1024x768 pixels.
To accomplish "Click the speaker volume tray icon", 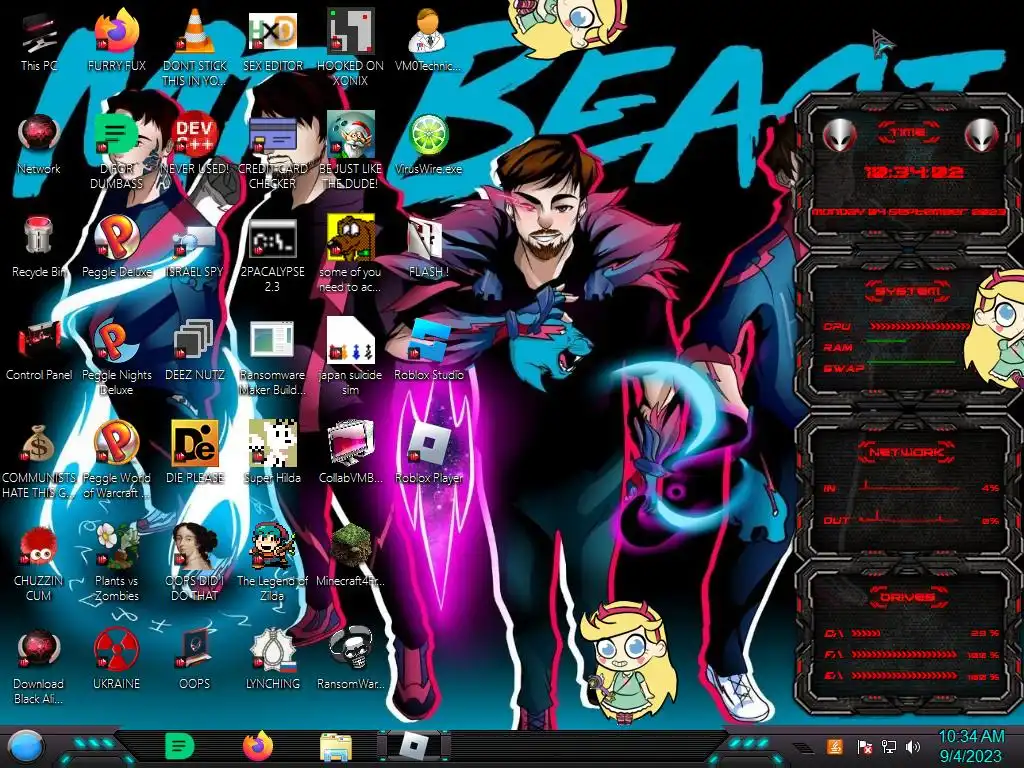I will pos(913,746).
